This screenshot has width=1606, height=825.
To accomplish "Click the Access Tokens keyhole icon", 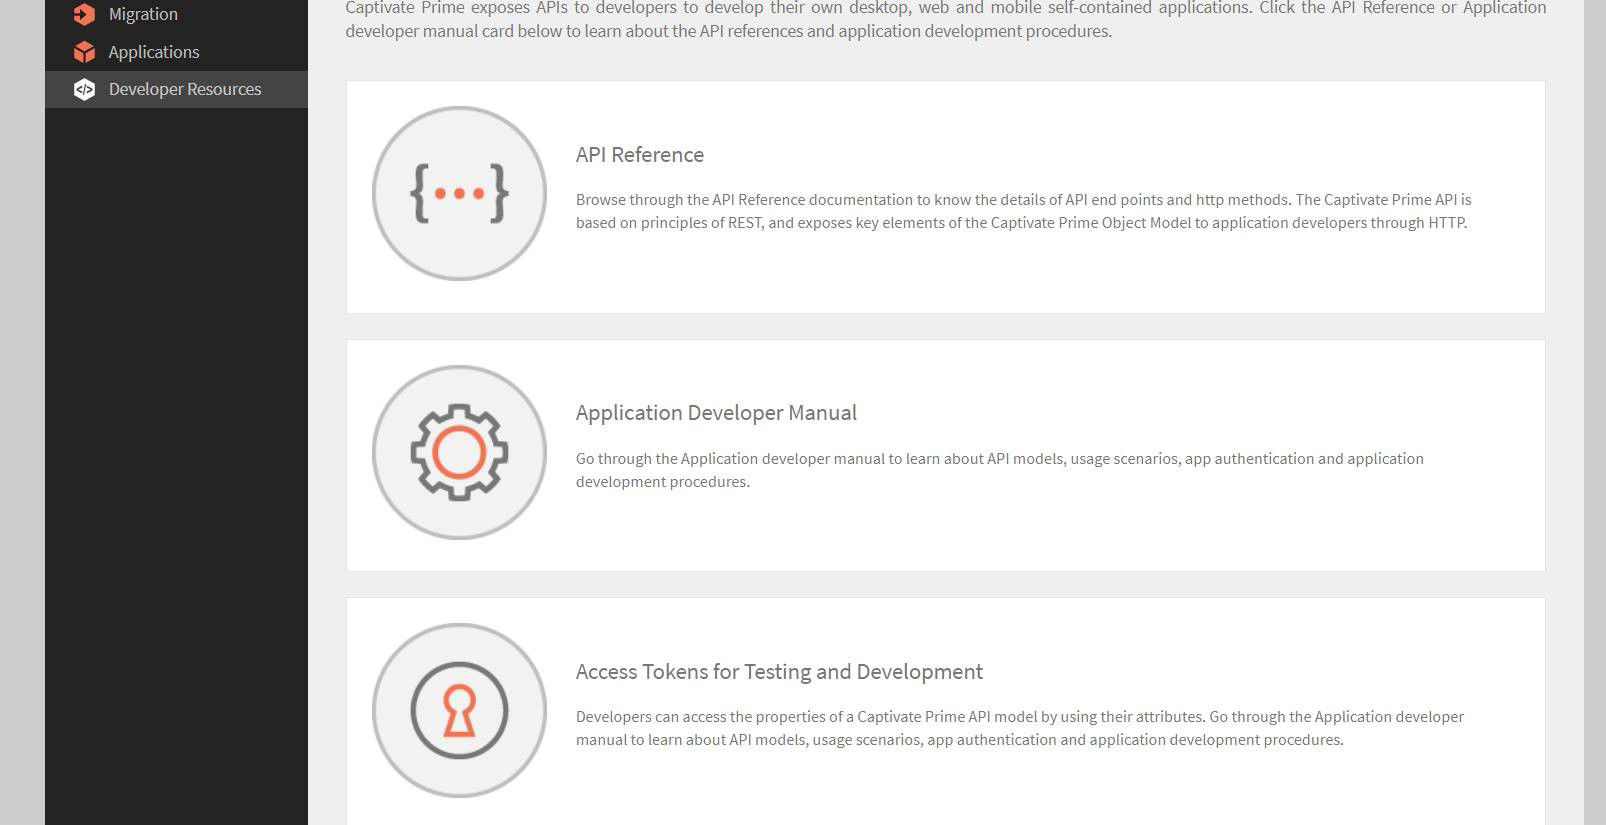I will coord(459,711).
